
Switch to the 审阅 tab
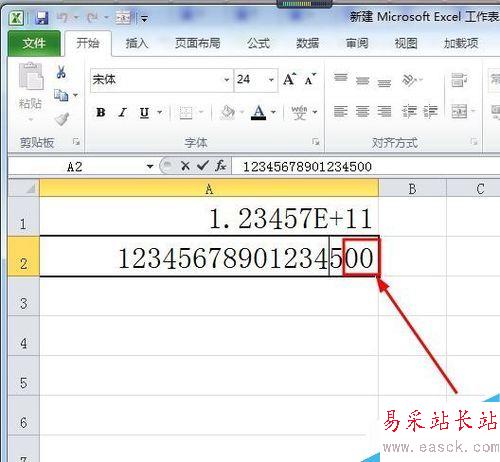(x=357, y=43)
